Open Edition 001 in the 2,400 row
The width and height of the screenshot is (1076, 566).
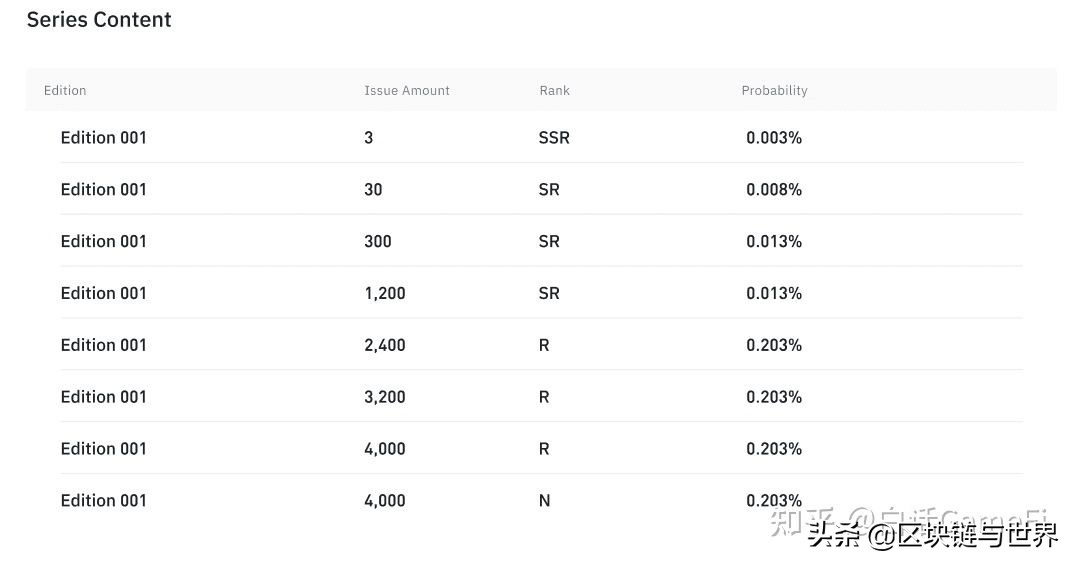pyautogui.click(x=103, y=346)
